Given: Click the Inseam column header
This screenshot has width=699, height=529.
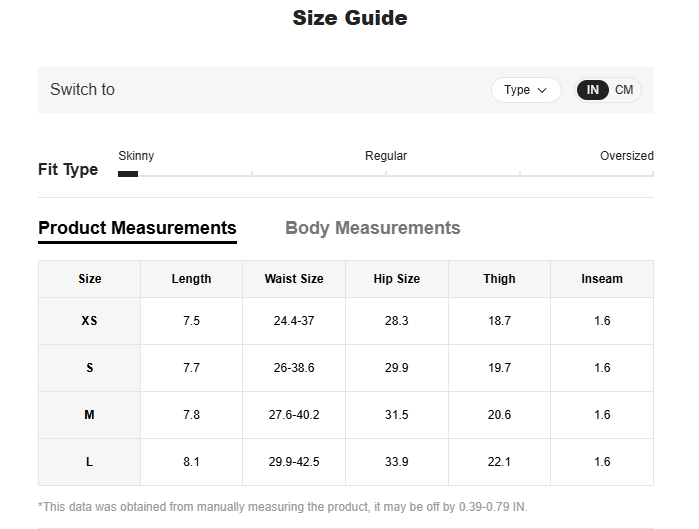Looking at the screenshot, I should 602,279.
